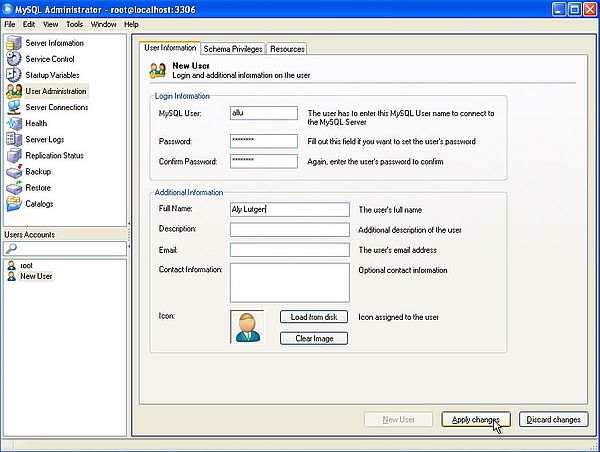Focus the Password field

[264, 141]
